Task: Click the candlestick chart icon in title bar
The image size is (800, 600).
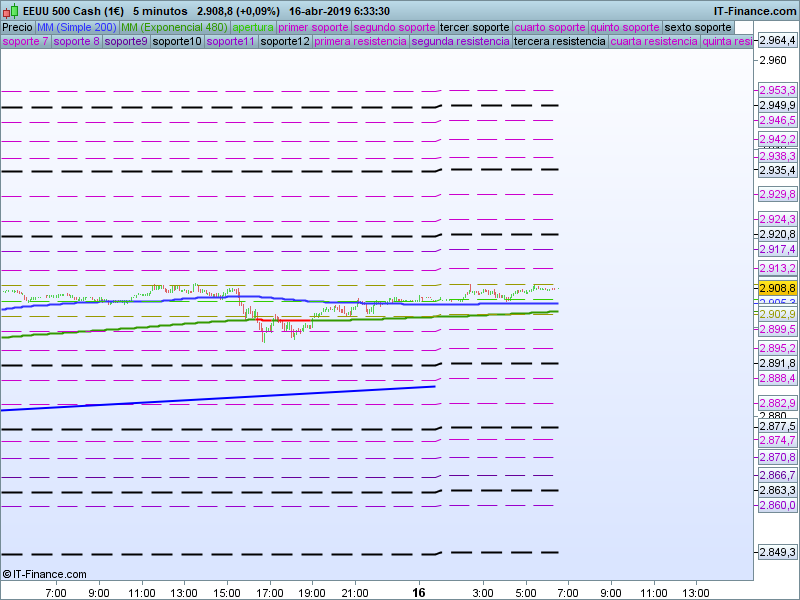Action: (10, 11)
